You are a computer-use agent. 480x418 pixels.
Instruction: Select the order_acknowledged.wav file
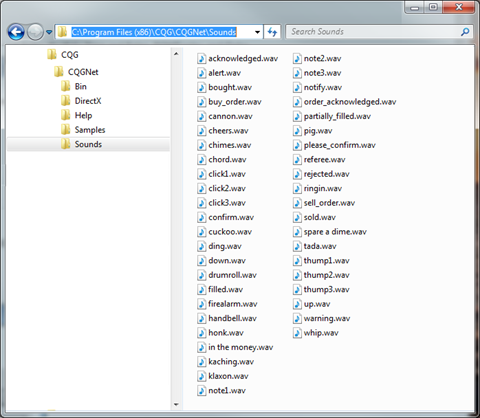coord(345,102)
